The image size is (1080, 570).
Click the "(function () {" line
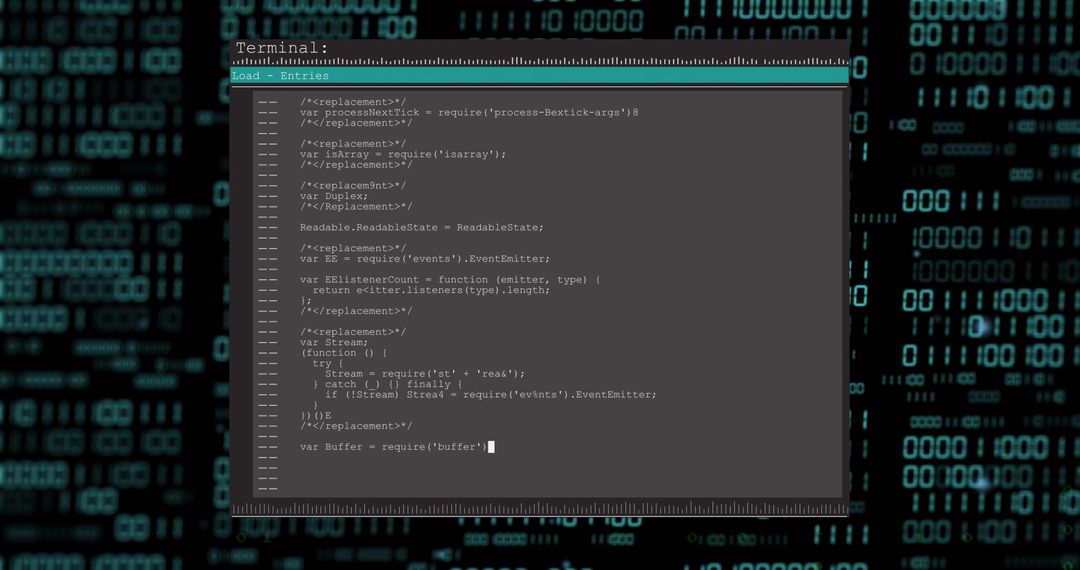(344, 352)
